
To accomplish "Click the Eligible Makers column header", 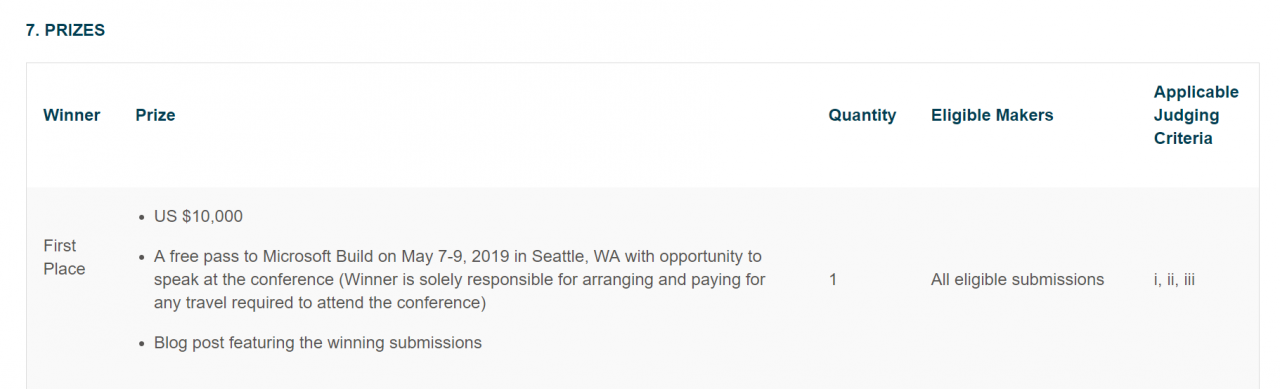I will point(992,115).
